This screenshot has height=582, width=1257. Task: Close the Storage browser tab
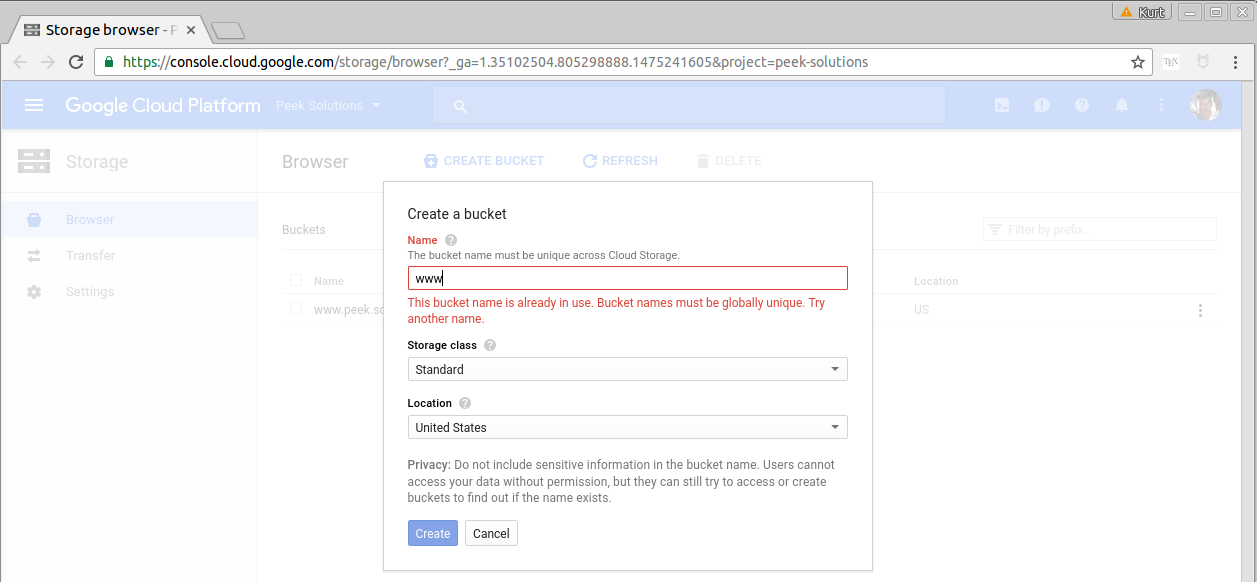(191, 31)
